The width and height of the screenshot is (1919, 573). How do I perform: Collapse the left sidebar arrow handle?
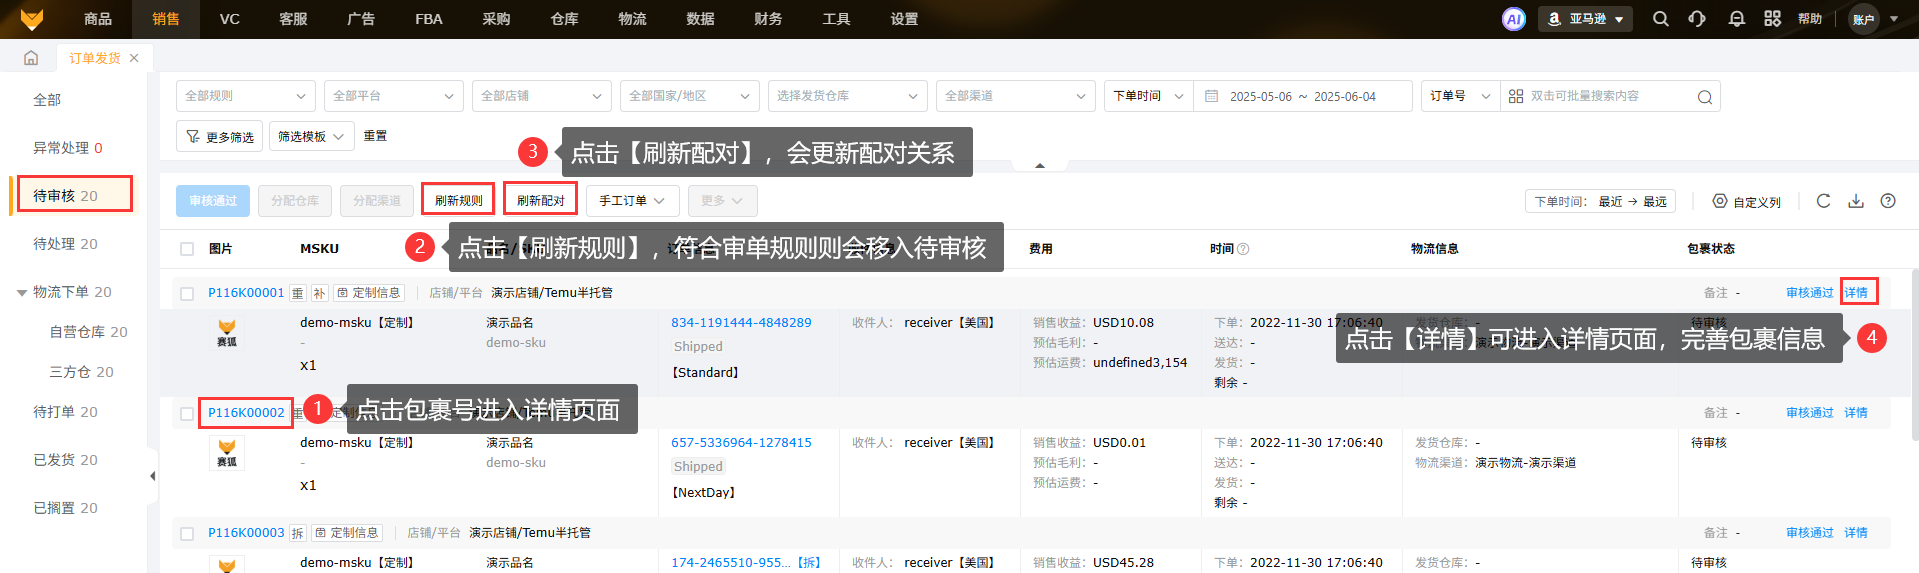153,476
